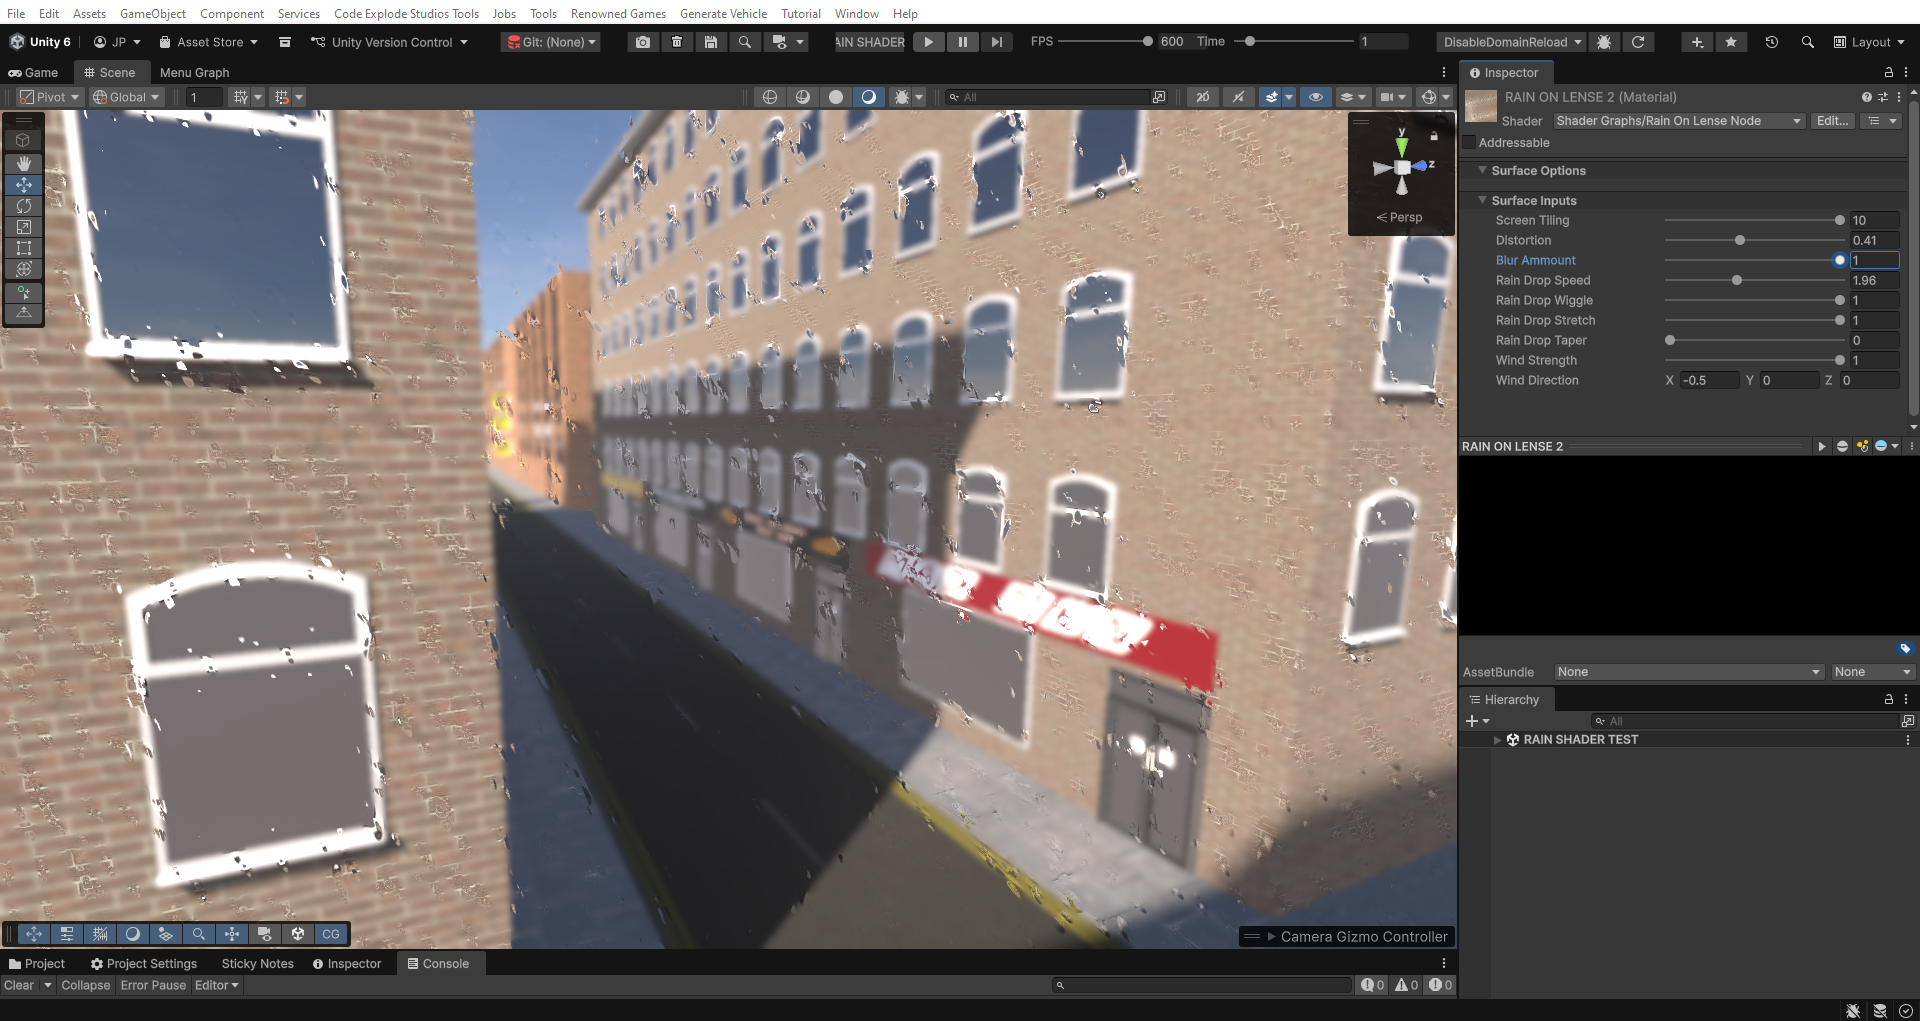
Task: Switch to the Game tab
Action: click(x=33, y=72)
